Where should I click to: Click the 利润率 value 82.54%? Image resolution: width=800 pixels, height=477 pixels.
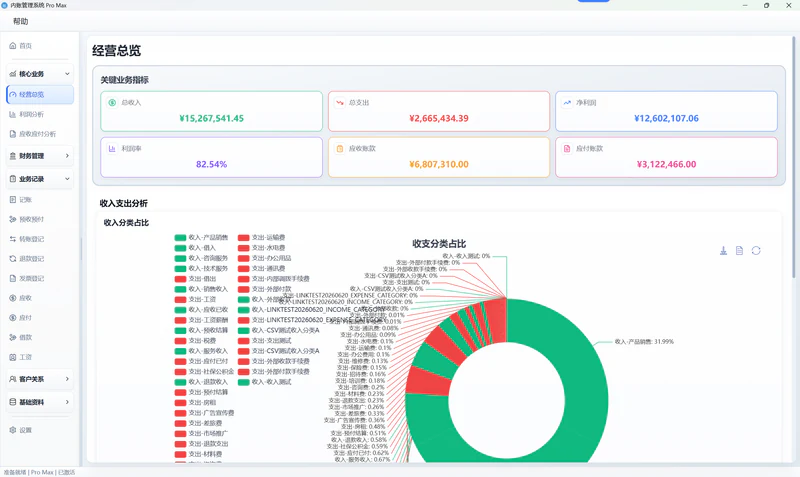[x=211, y=164]
